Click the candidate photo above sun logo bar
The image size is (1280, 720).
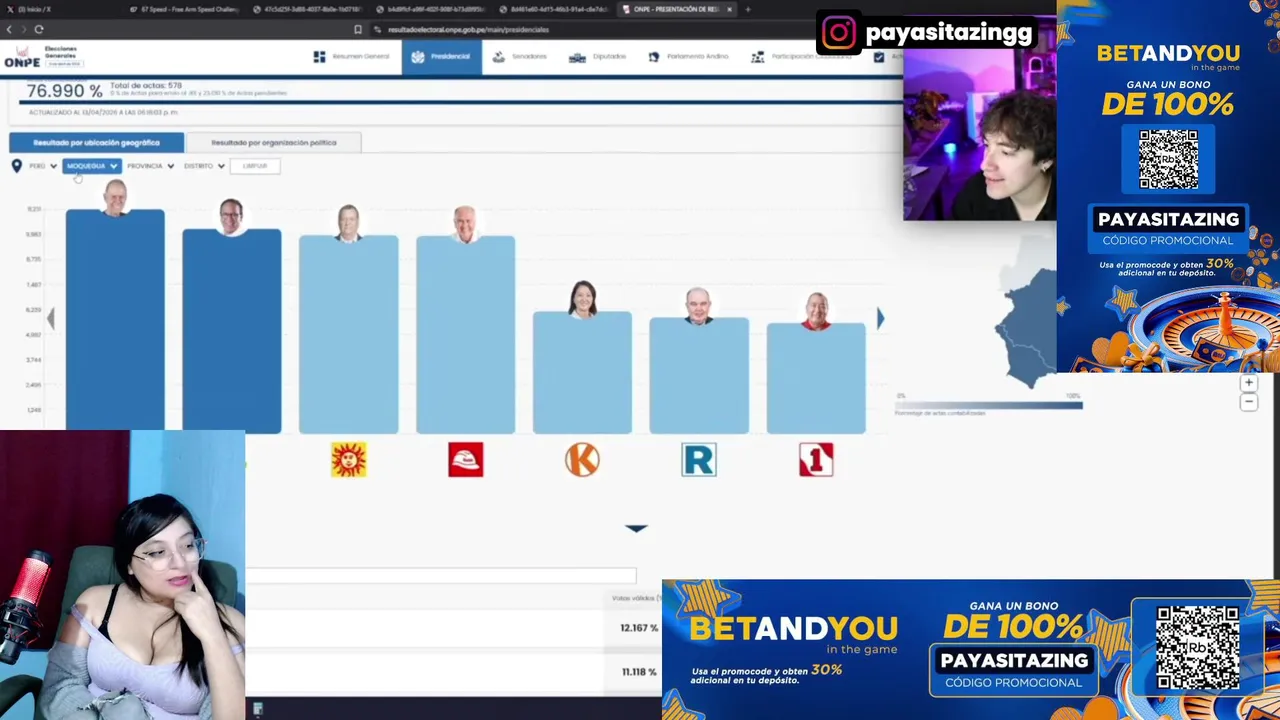coord(348,223)
